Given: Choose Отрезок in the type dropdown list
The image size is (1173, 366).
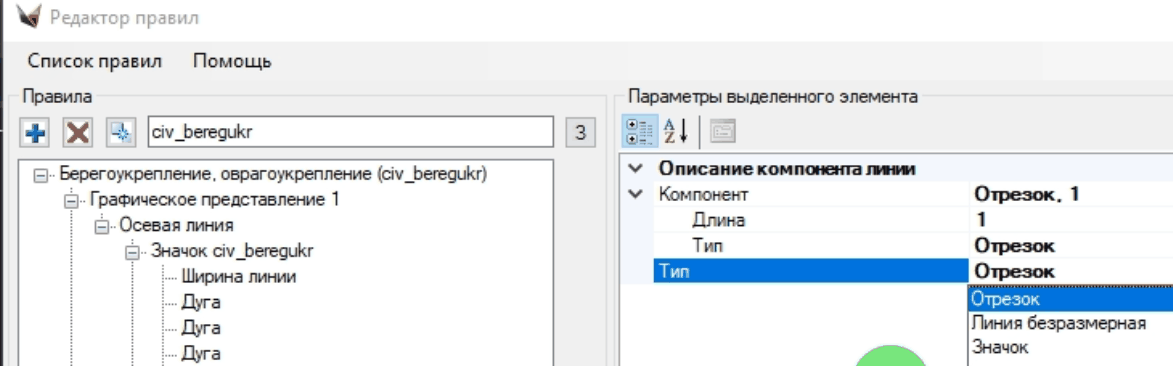Looking at the screenshot, I should (x=1071, y=299).
